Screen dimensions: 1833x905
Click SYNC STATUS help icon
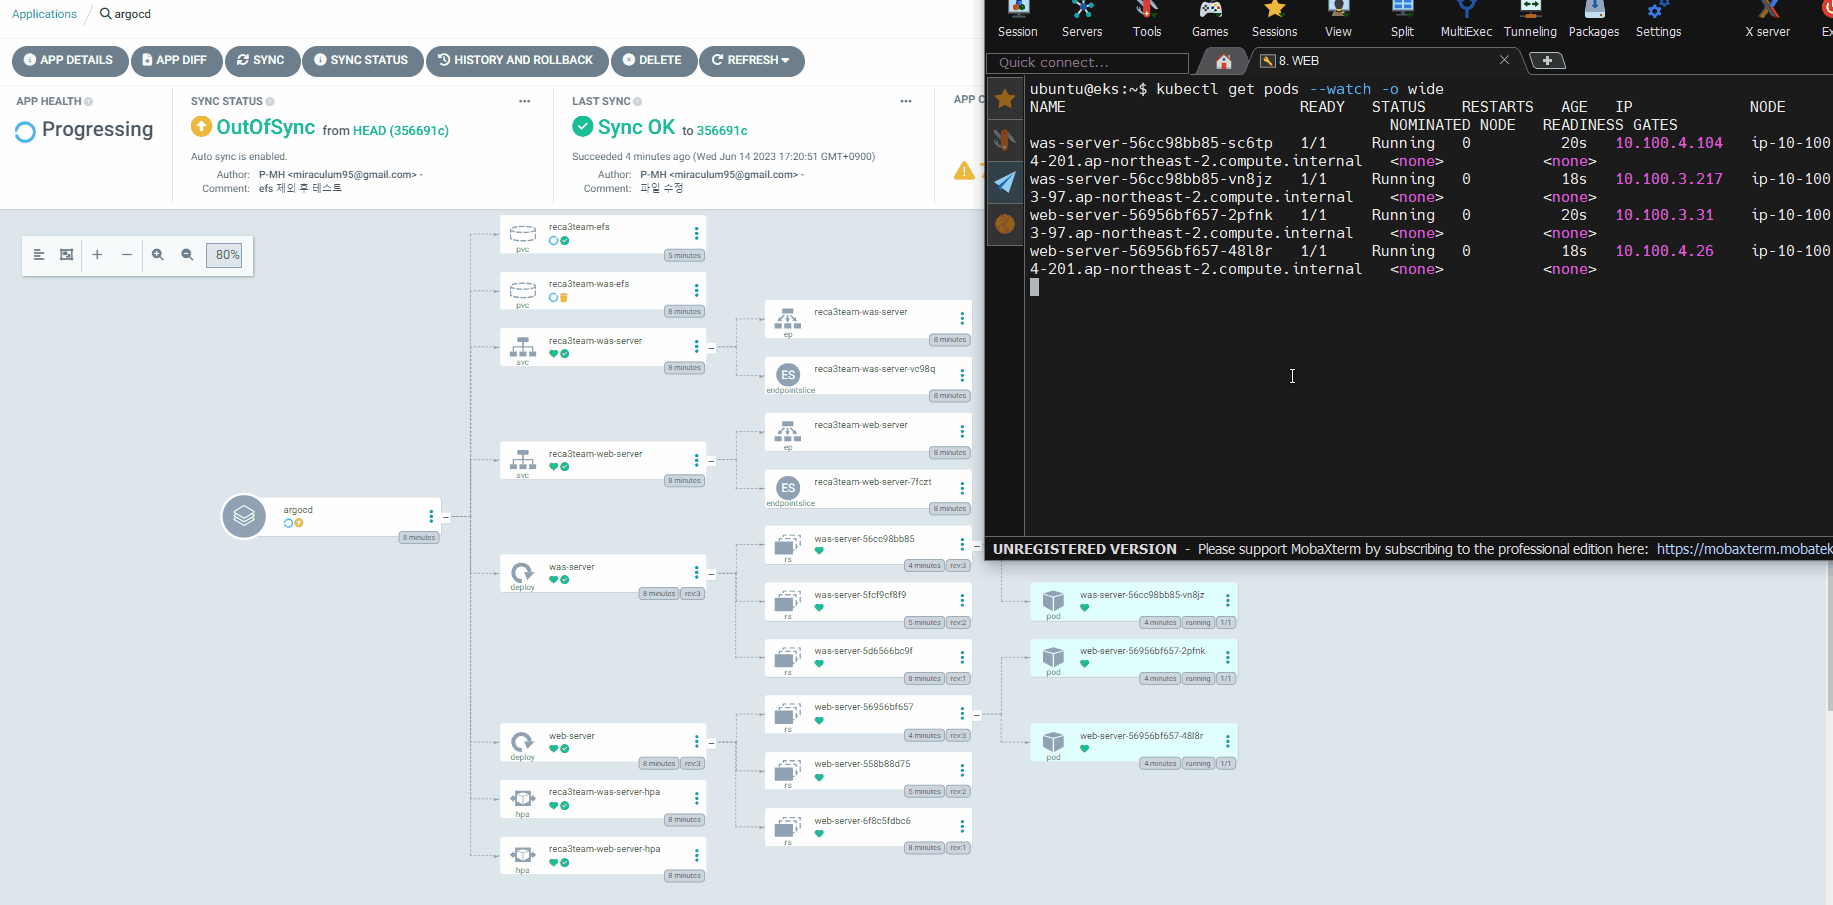coord(270,101)
